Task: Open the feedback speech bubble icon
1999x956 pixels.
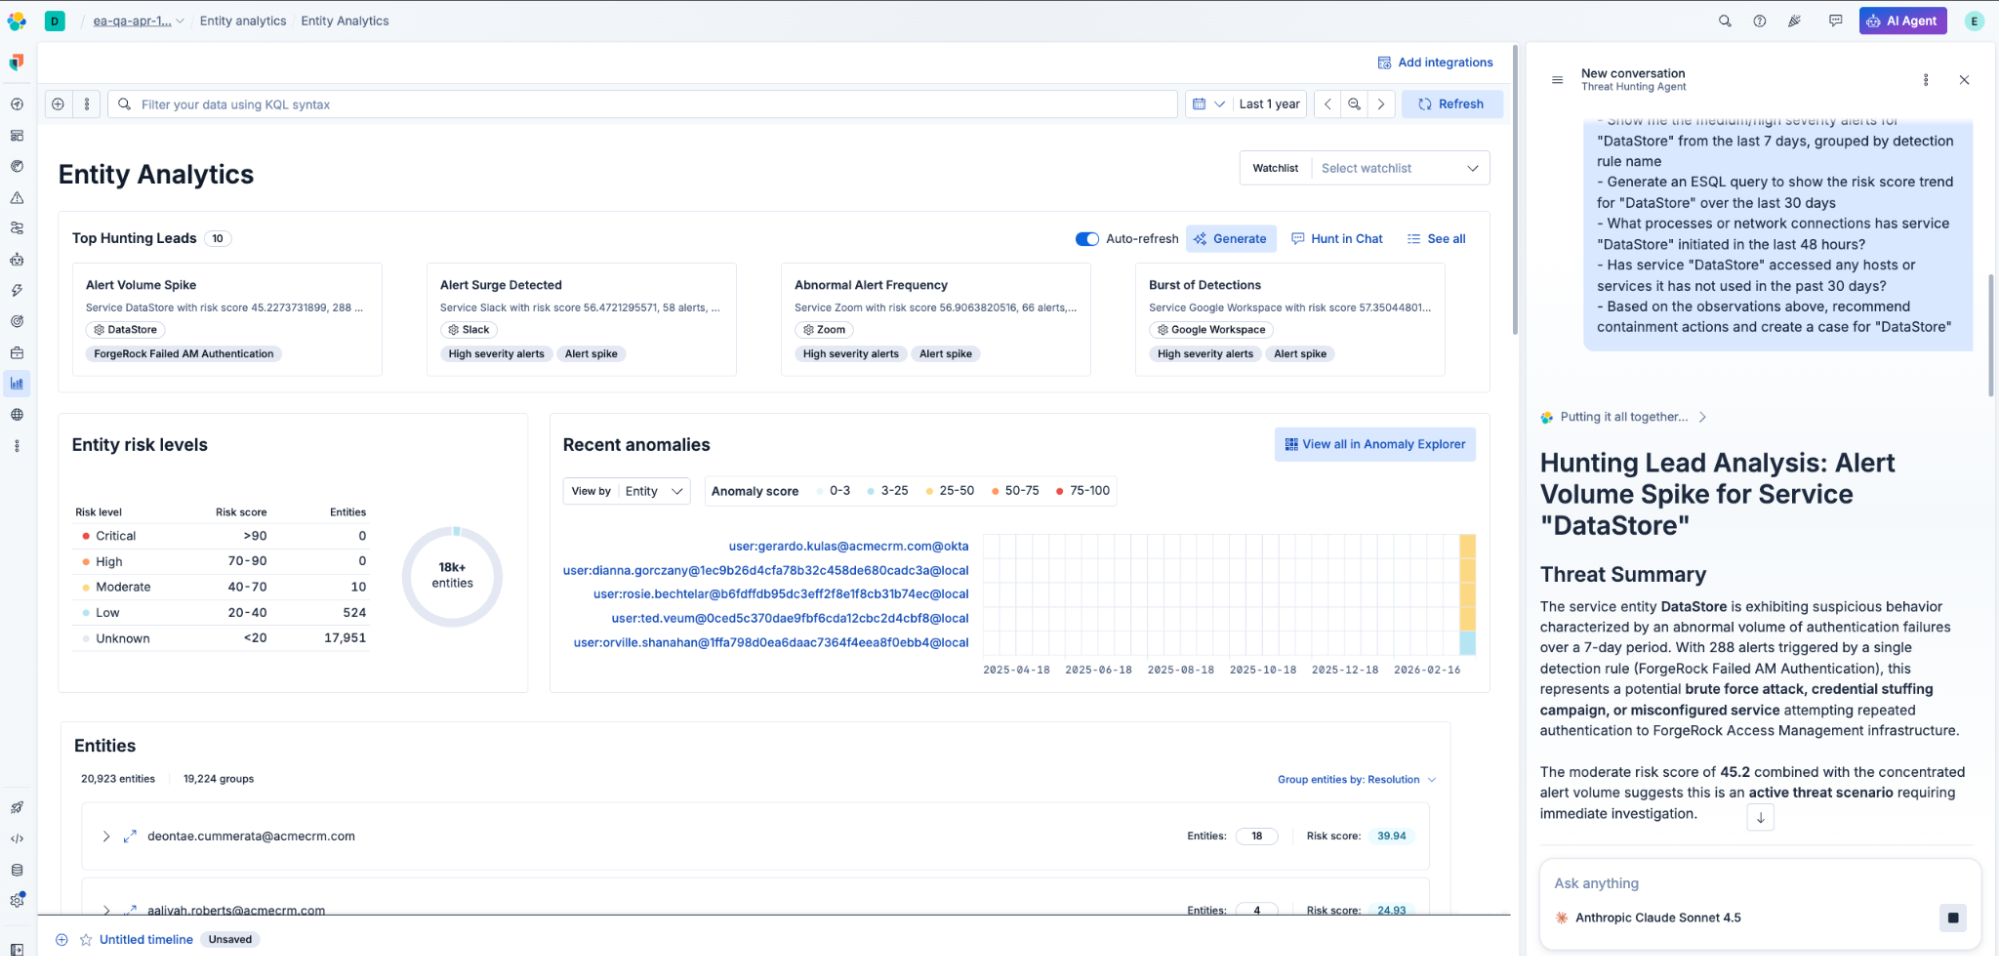Action: [1836, 21]
